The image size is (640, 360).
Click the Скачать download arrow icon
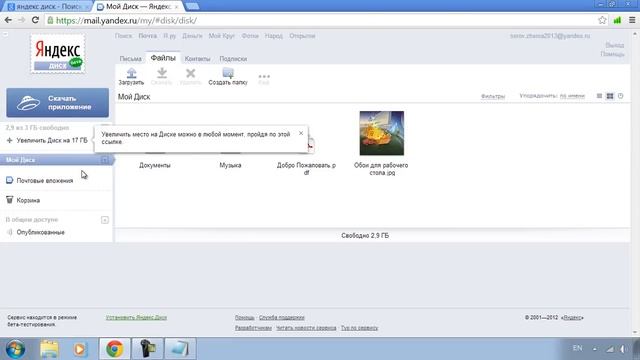point(162,73)
